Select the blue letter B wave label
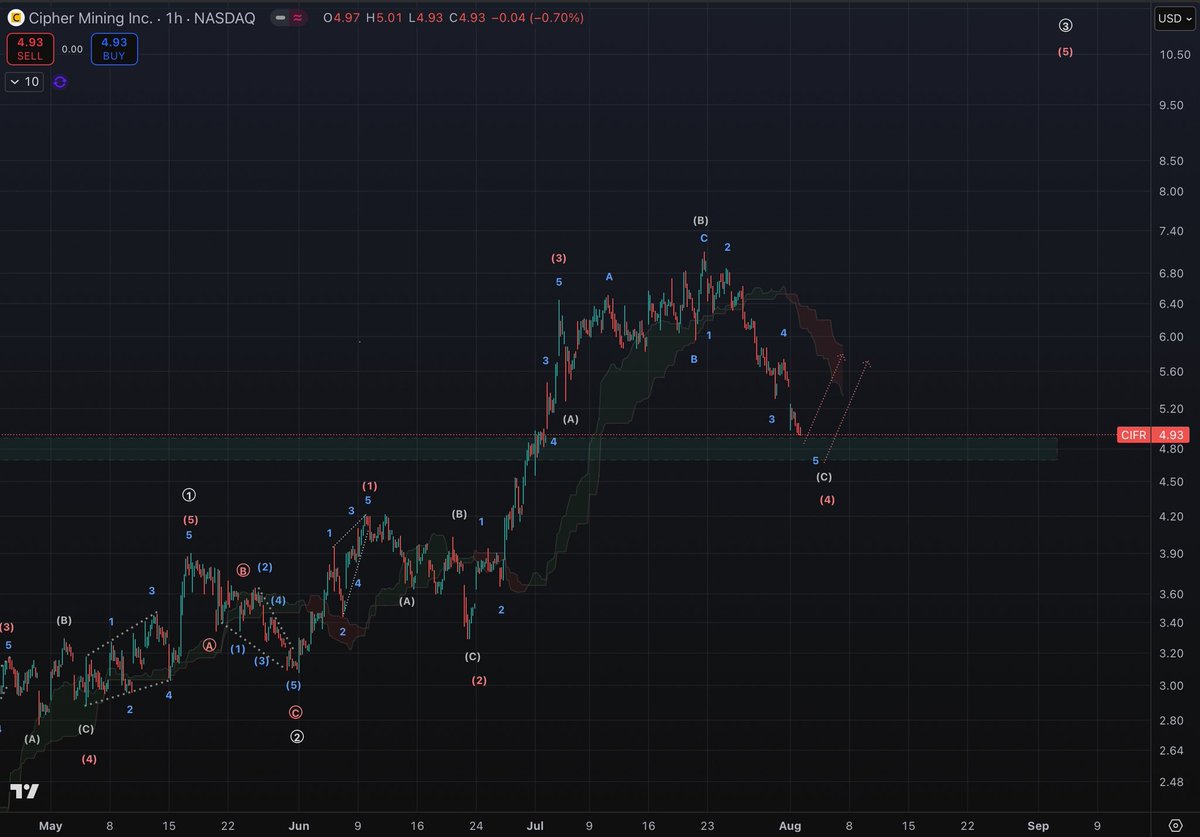This screenshot has height=837, width=1200. 693,358
